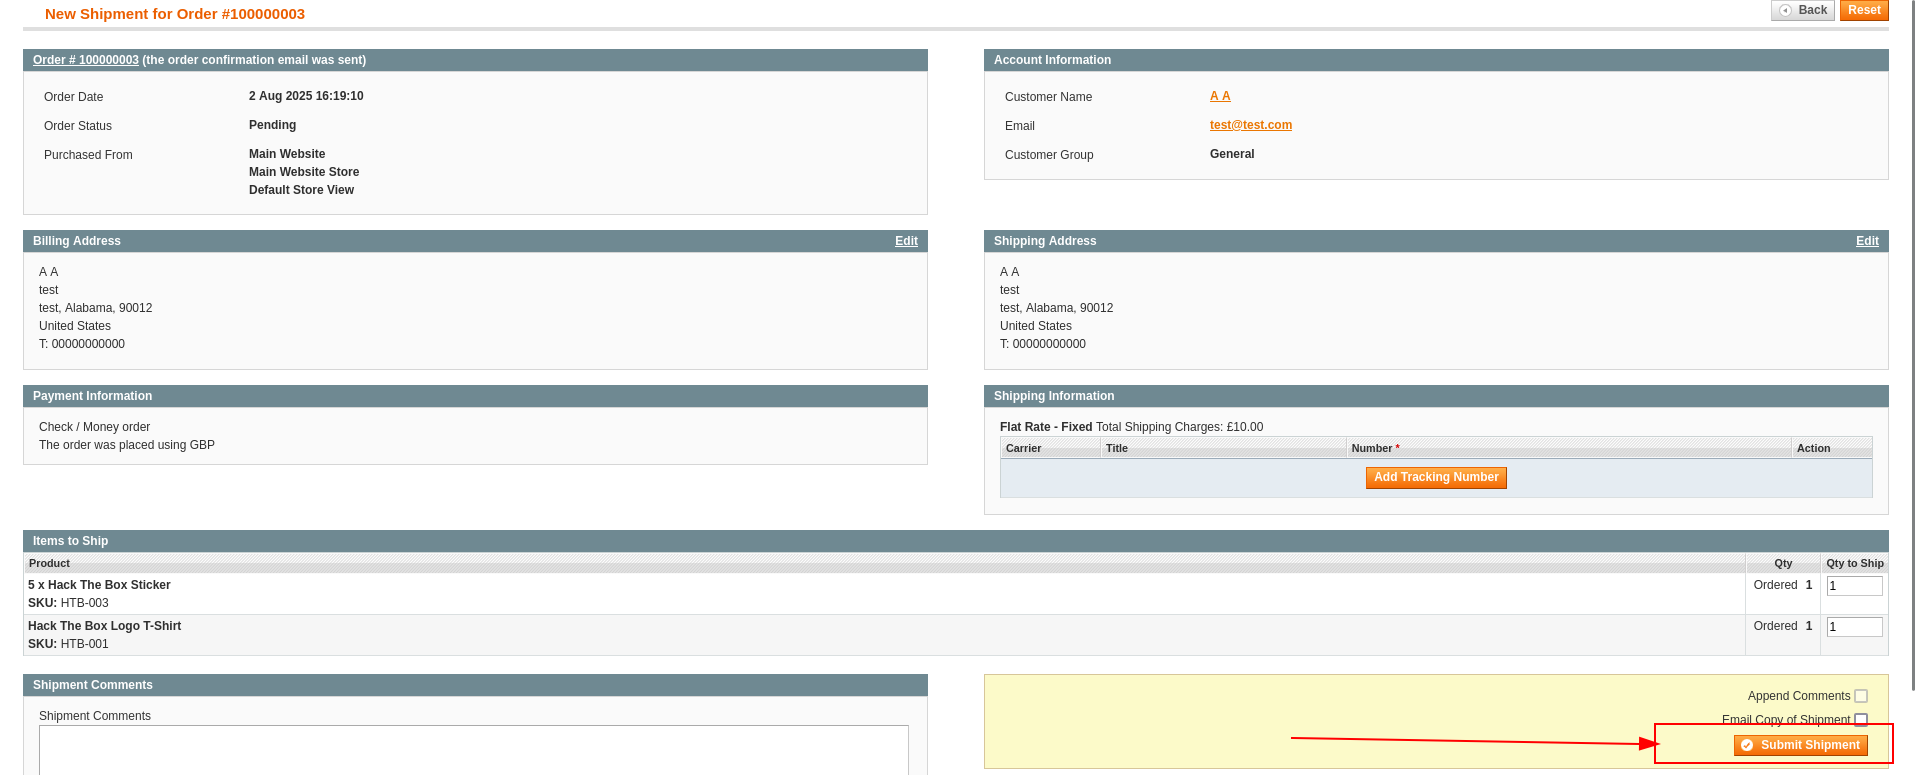Focus Qty to Ship for Sticker
Image resolution: width=1916 pixels, height=775 pixels.
1854,586
